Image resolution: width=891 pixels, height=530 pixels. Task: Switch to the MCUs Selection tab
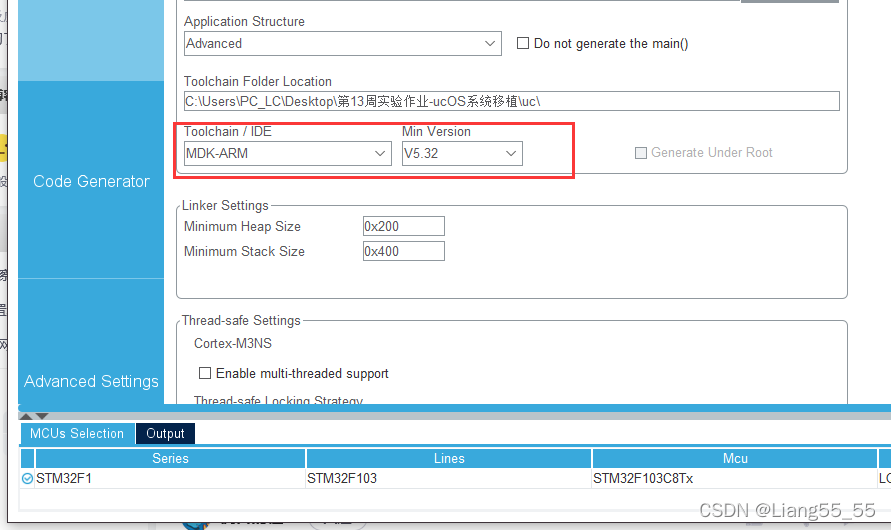click(77, 433)
